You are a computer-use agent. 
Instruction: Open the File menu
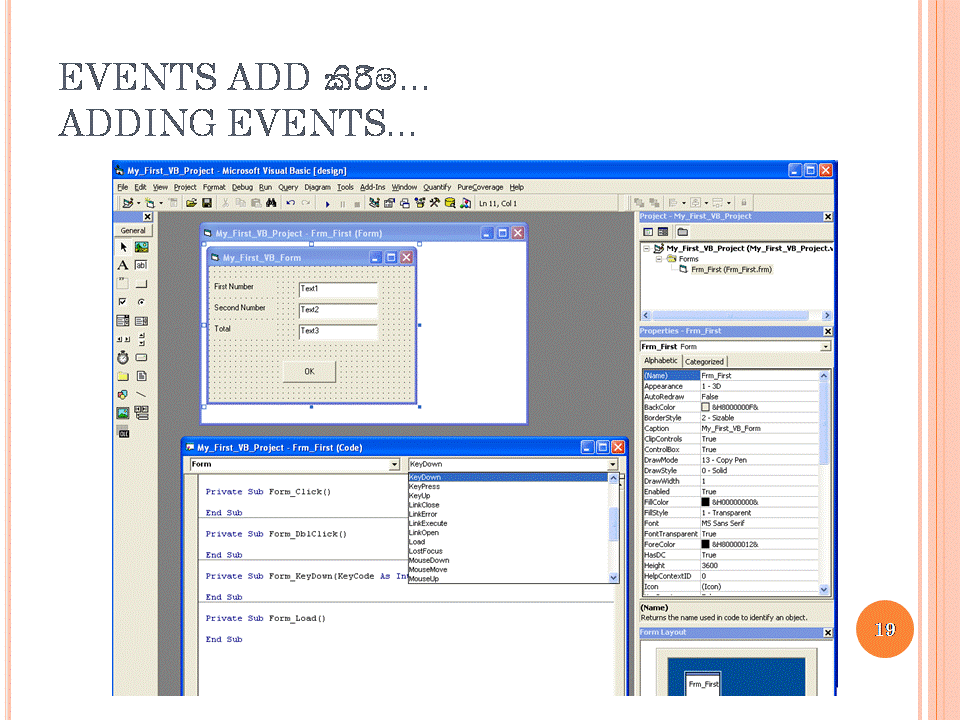(x=122, y=187)
